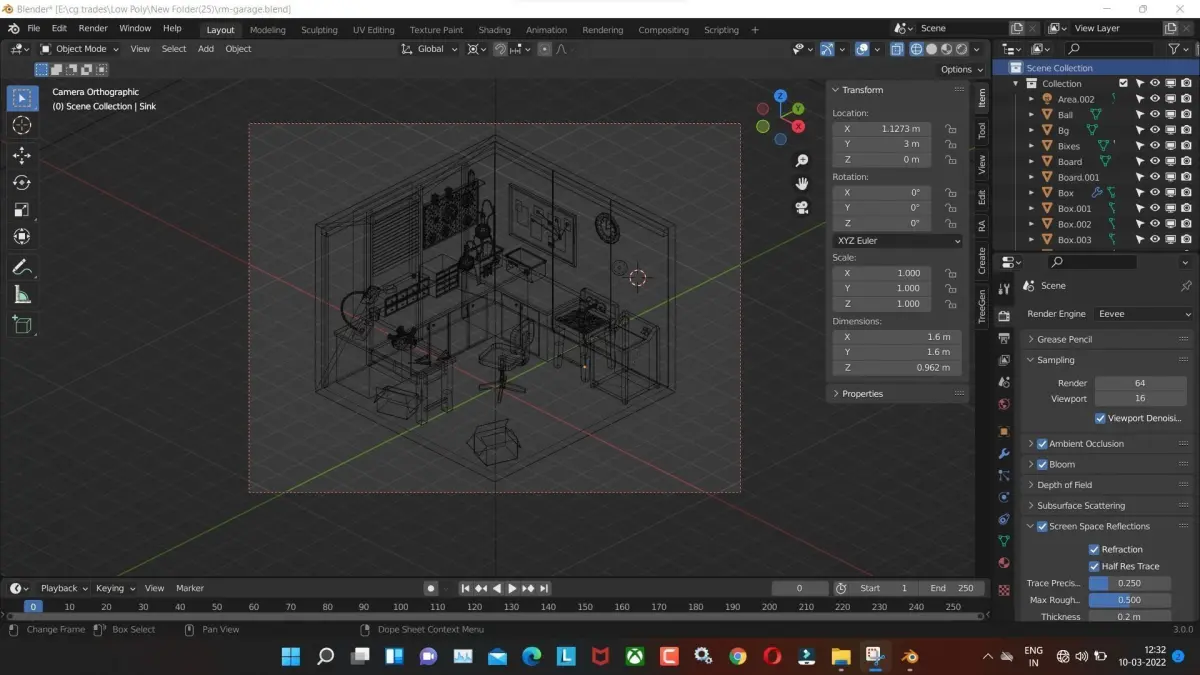Click the Trace Precision slider
Image resolution: width=1200 pixels, height=675 pixels.
1129,583
